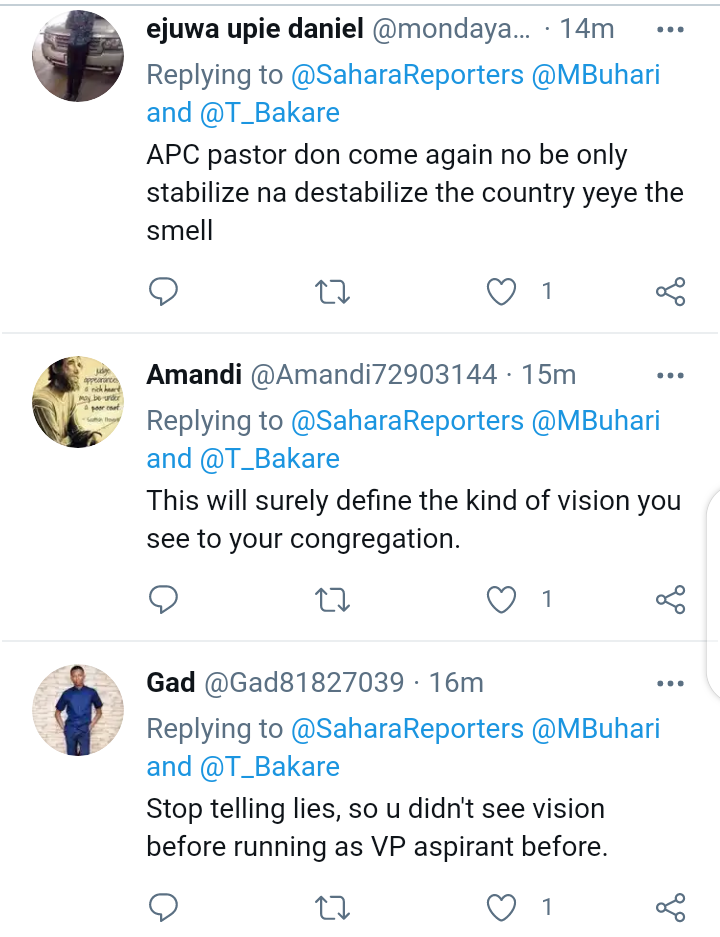Viewport: 720px width, 937px height.
Task: Retweet ejuwa upie daniel's tweet
Action: click(332, 292)
